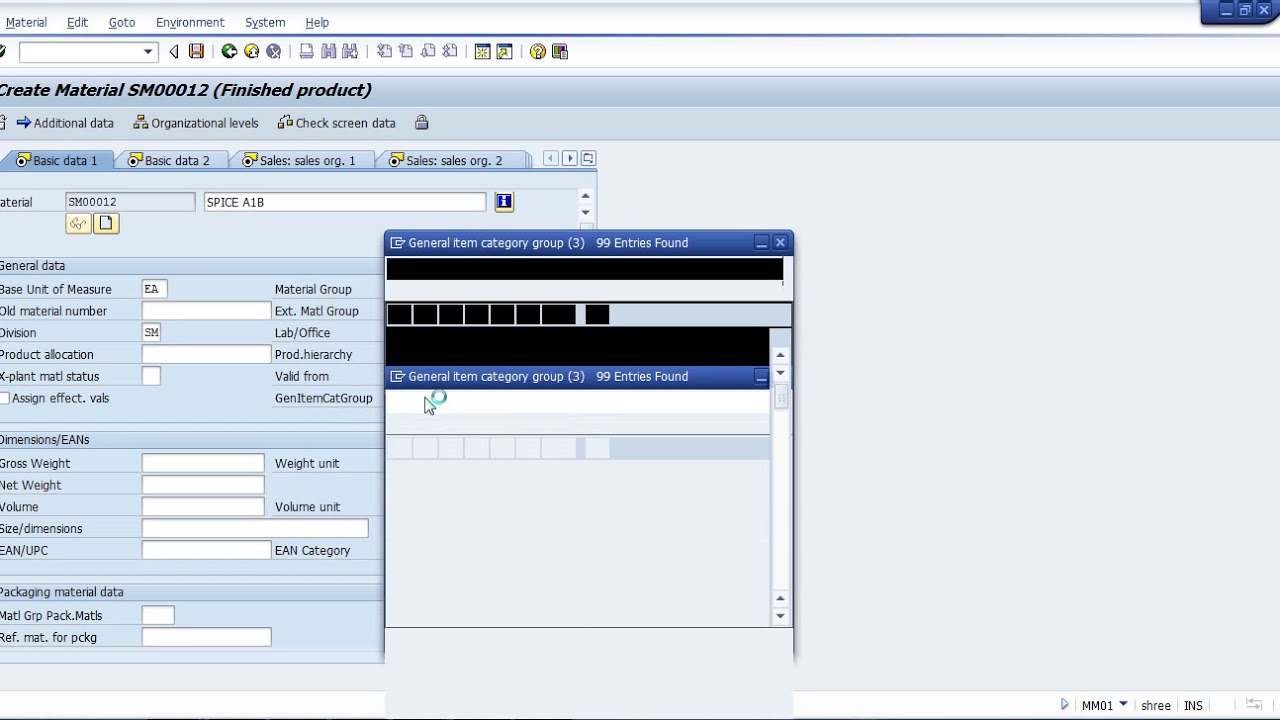1280x720 pixels.
Task: Click the X-plant matl status field
Action: click(x=151, y=376)
